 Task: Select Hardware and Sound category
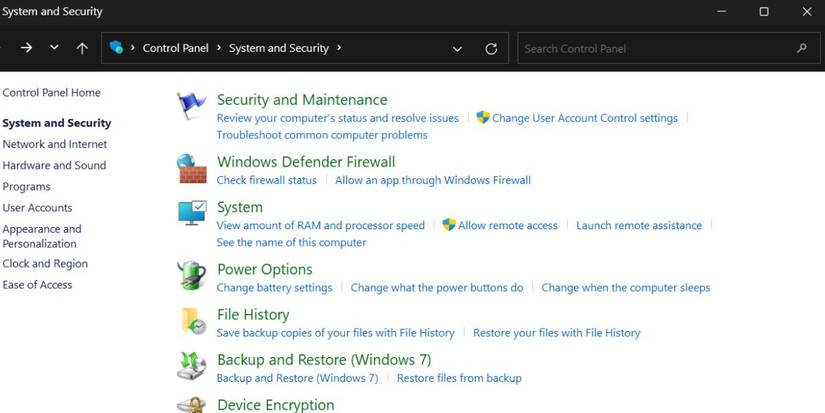click(x=54, y=165)
